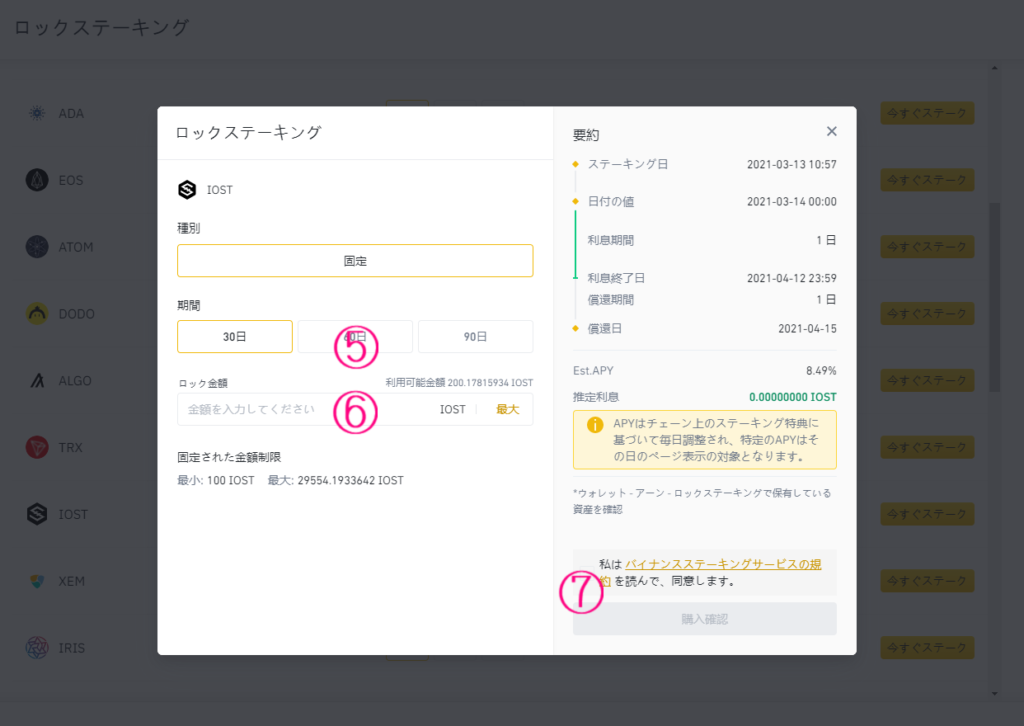Choose the 30日 period option
The image size is (1024, 726).
pos(235,336)
